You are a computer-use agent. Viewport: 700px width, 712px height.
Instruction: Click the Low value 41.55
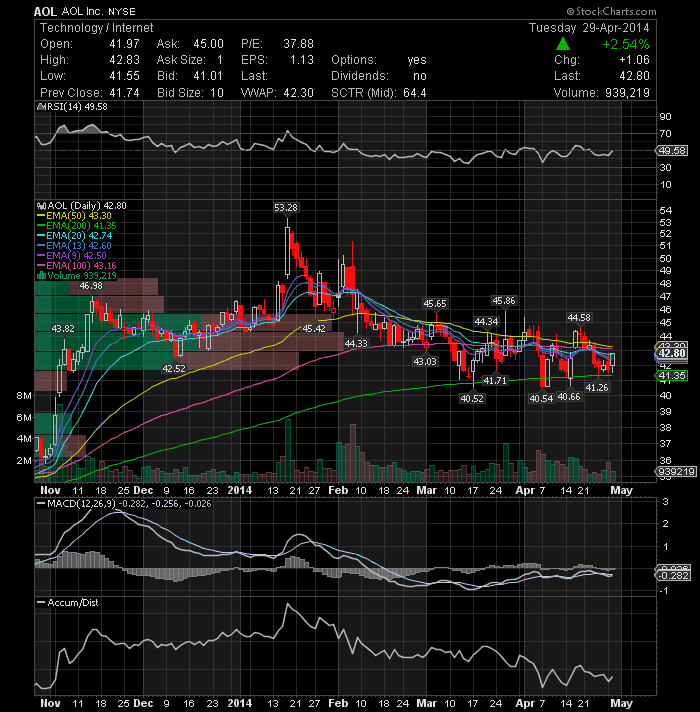pyautogui.click(x=124, y=75)
